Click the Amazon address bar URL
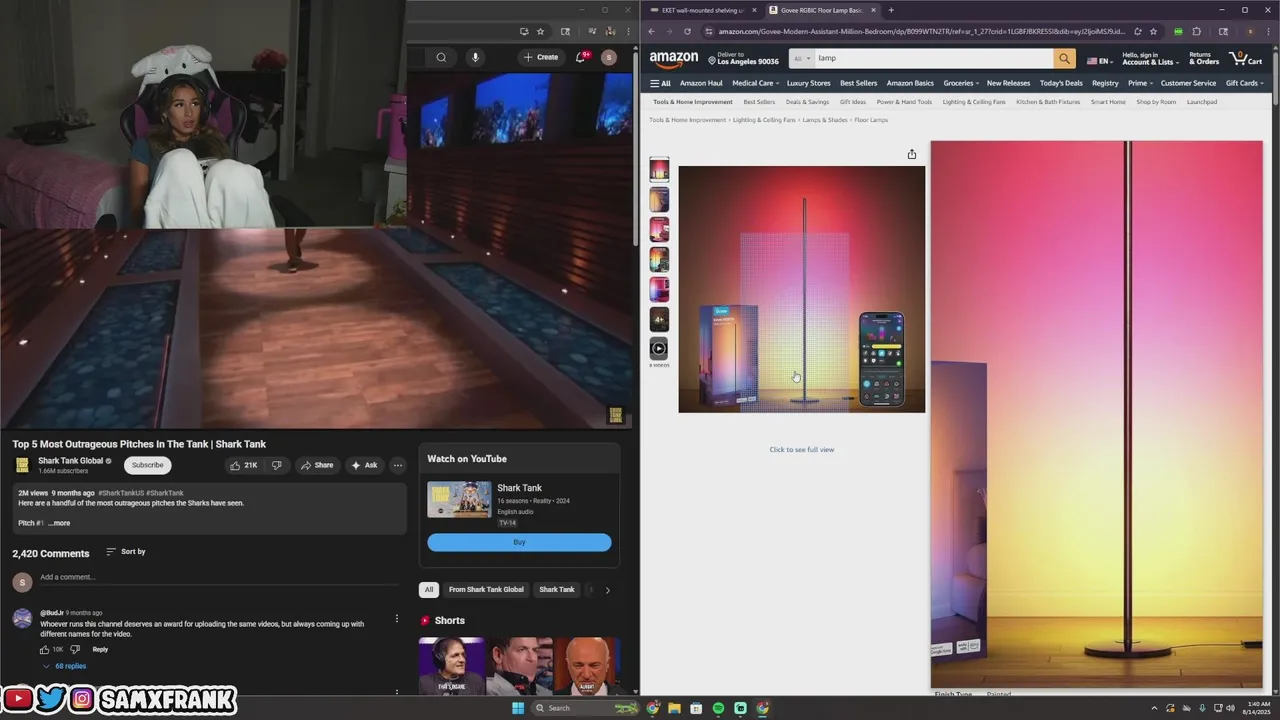 pyautogui.click(x=920, y=31)
